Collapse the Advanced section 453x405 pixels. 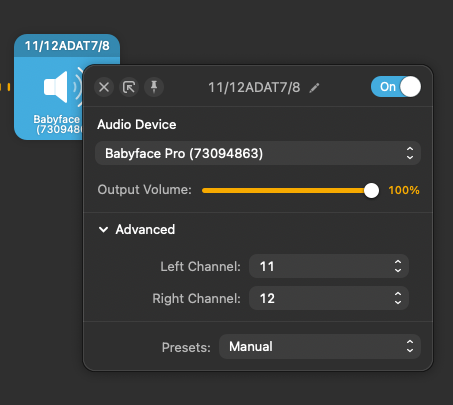[104, 230]
